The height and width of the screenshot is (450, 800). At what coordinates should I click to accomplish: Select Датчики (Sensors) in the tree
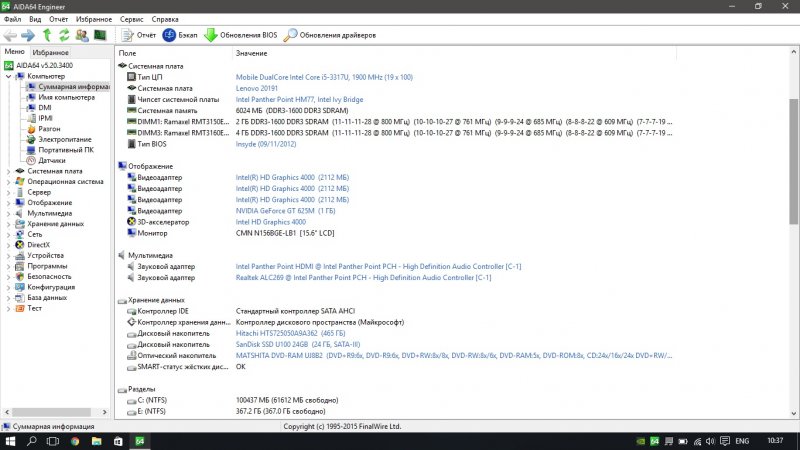tap(51, 160)
